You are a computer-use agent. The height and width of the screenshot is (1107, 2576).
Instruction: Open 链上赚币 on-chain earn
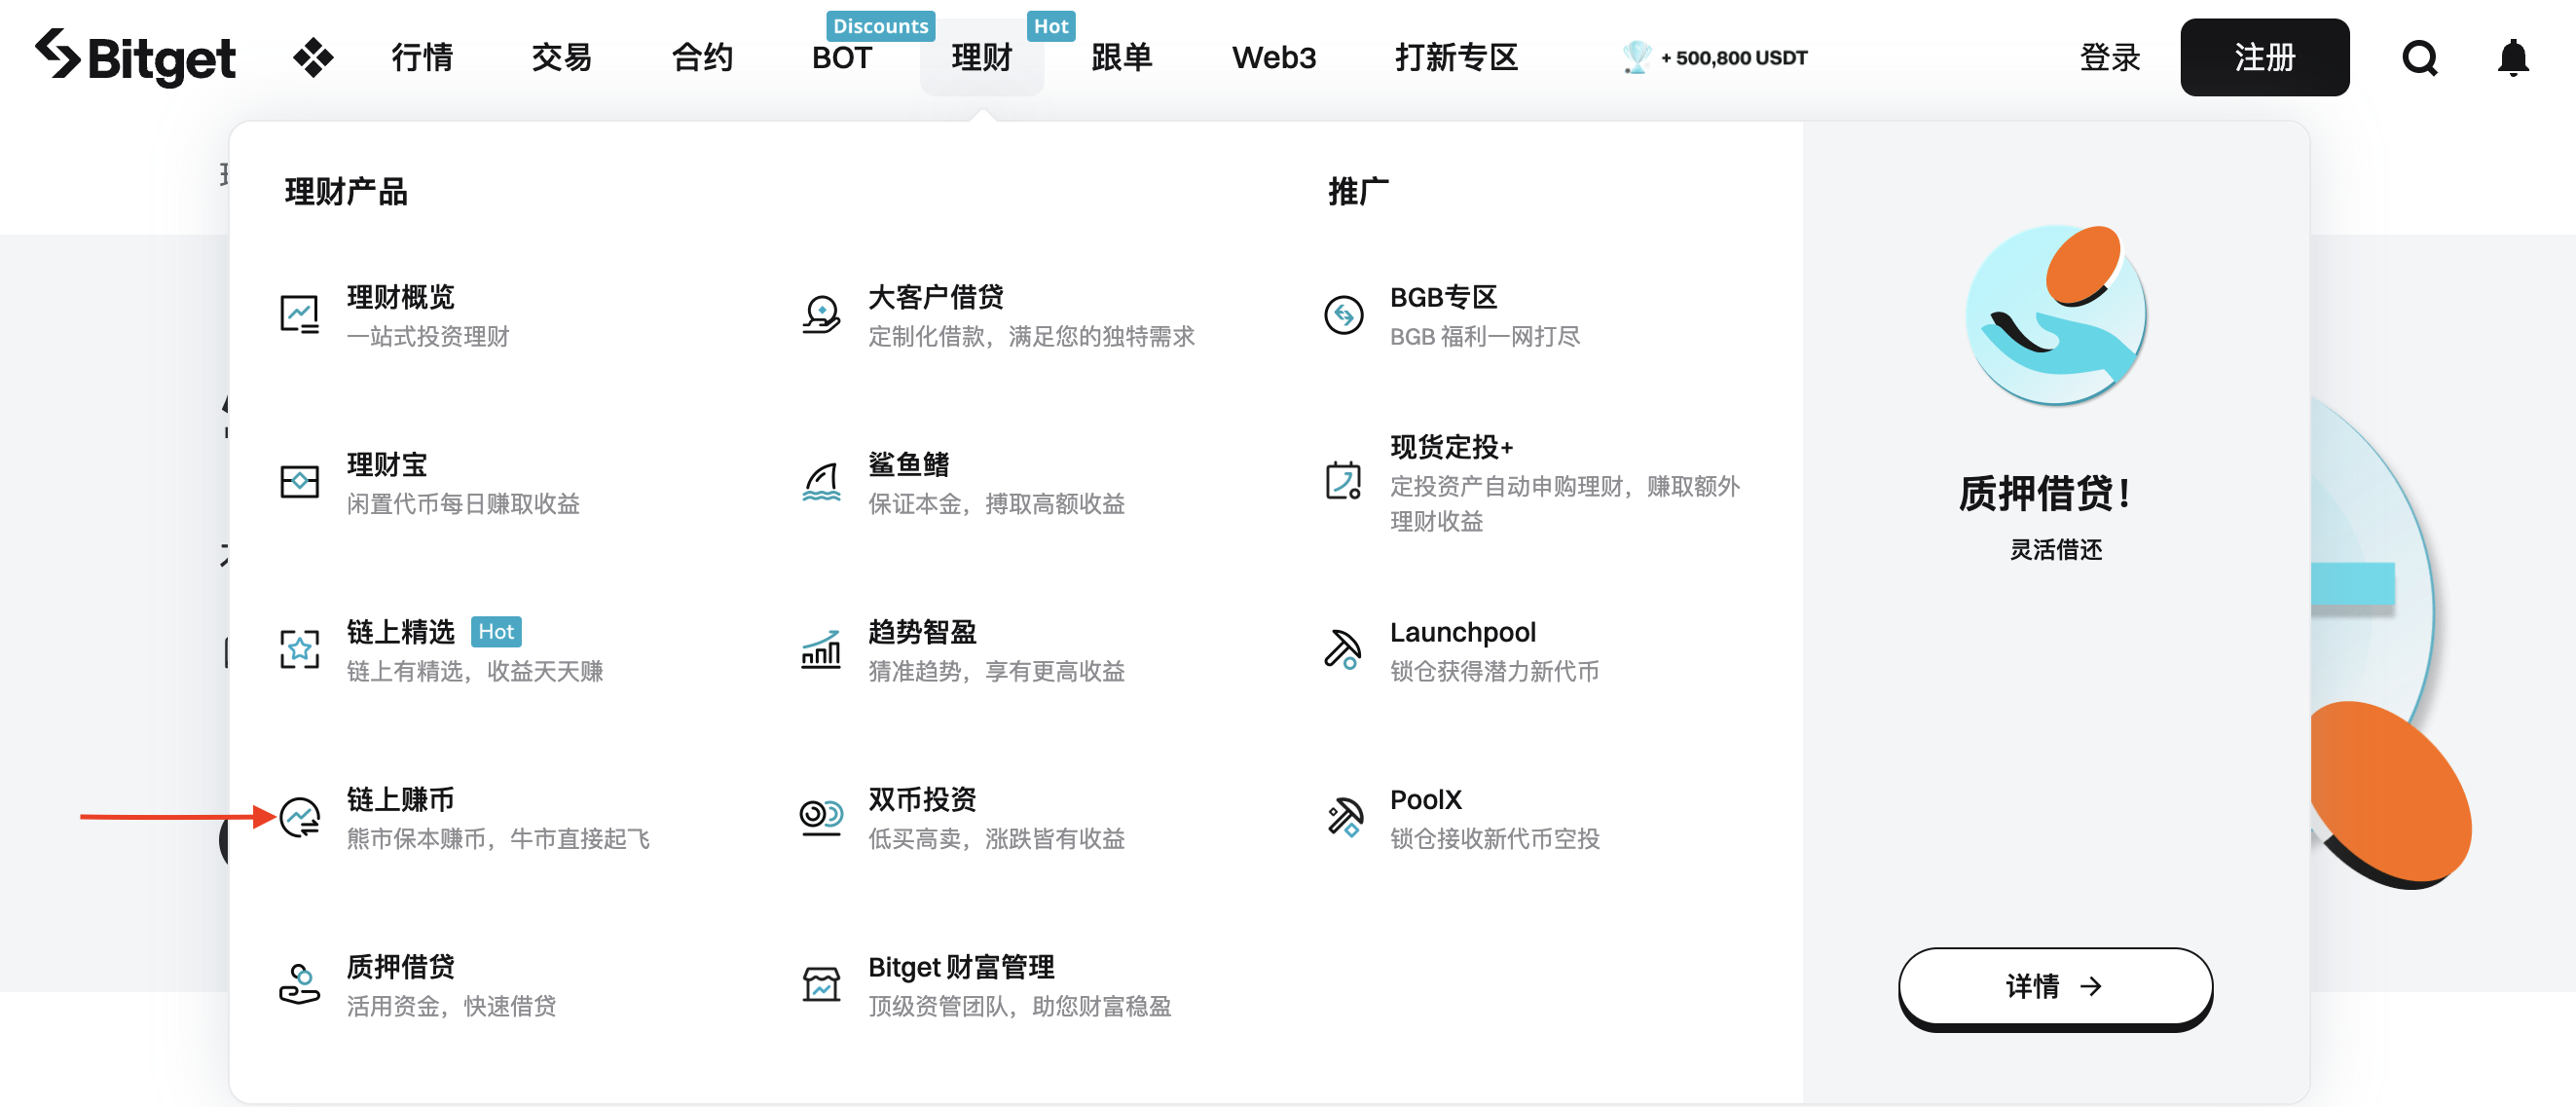tap(466, 817)
